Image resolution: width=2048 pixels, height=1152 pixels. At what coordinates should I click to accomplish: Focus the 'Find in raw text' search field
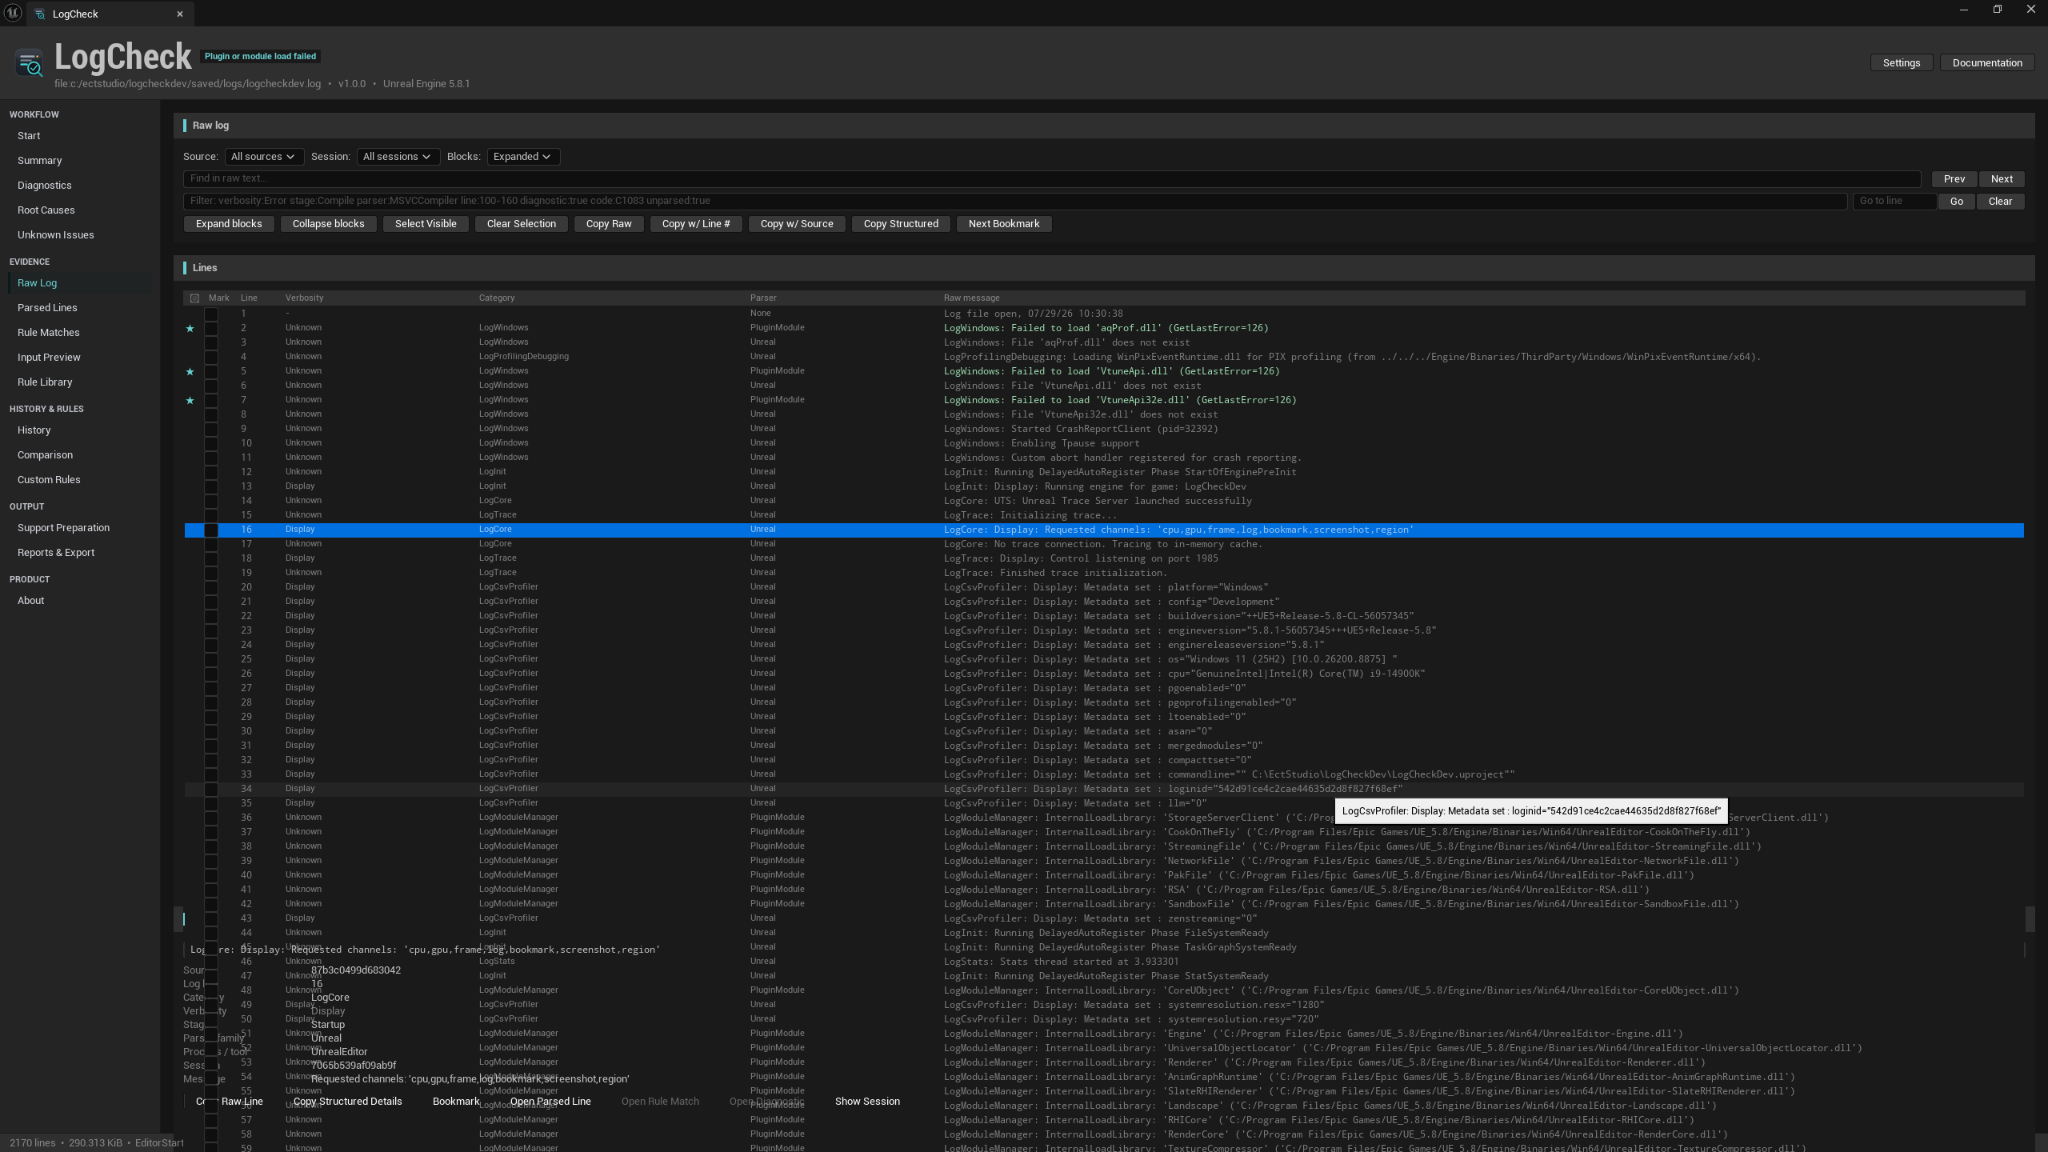[1052, 179]
